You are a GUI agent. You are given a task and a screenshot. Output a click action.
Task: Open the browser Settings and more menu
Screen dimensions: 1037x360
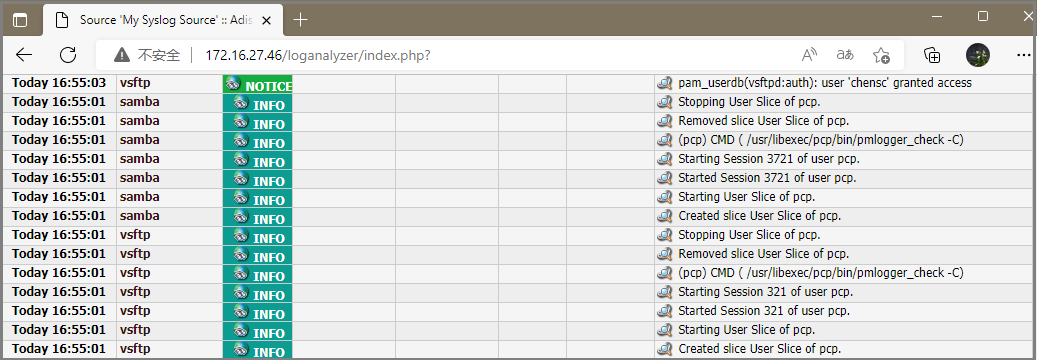[x=1023, y=55]
